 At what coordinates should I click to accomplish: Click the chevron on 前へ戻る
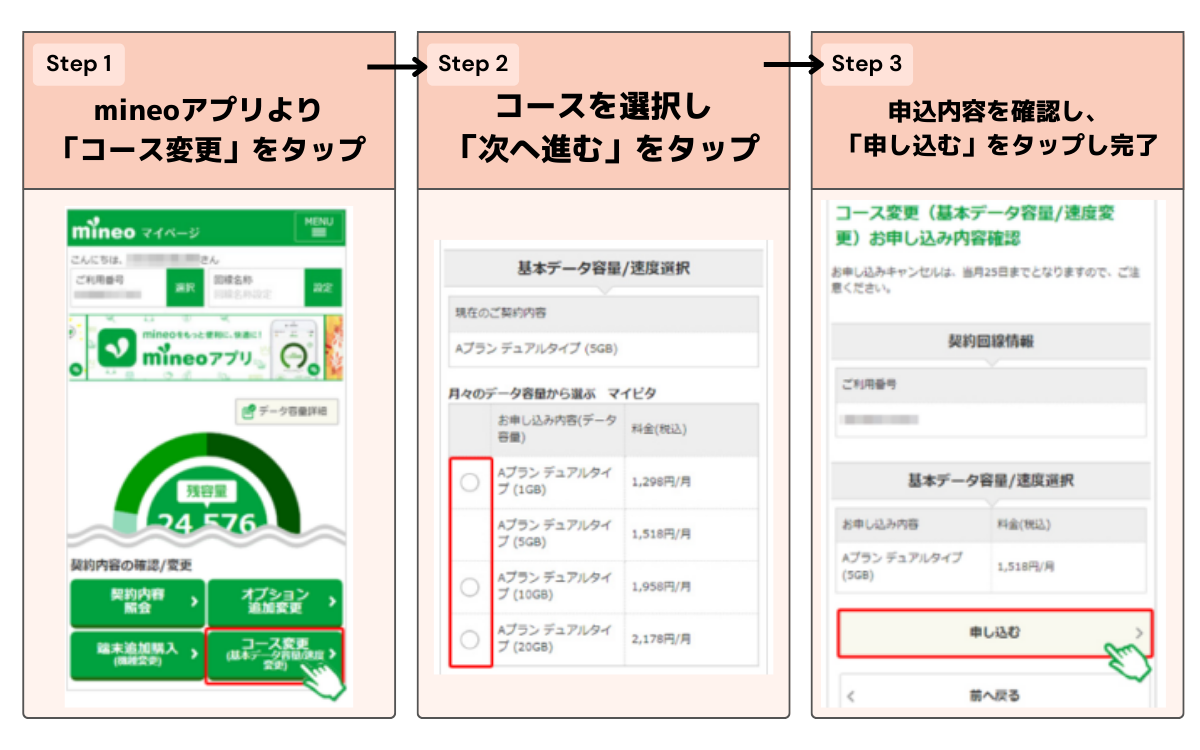851,695
